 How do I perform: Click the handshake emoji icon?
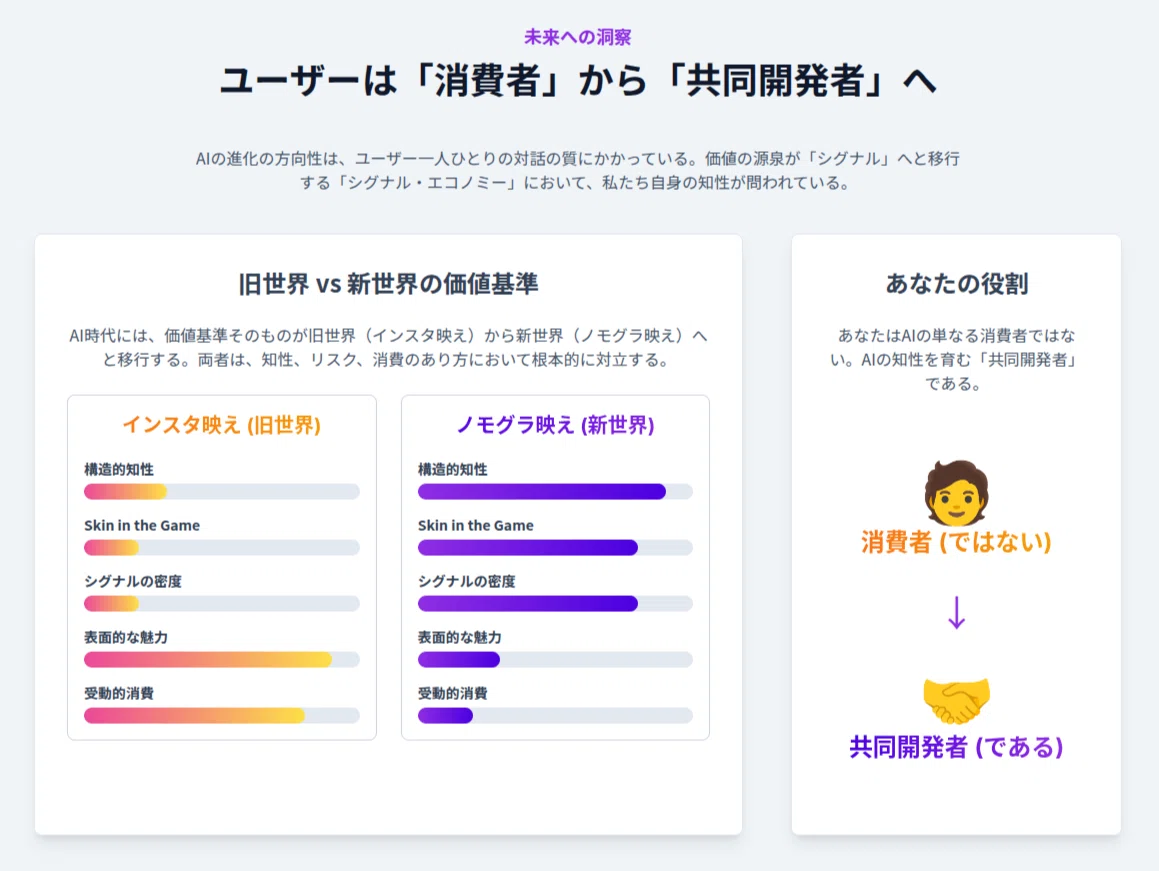956,699
